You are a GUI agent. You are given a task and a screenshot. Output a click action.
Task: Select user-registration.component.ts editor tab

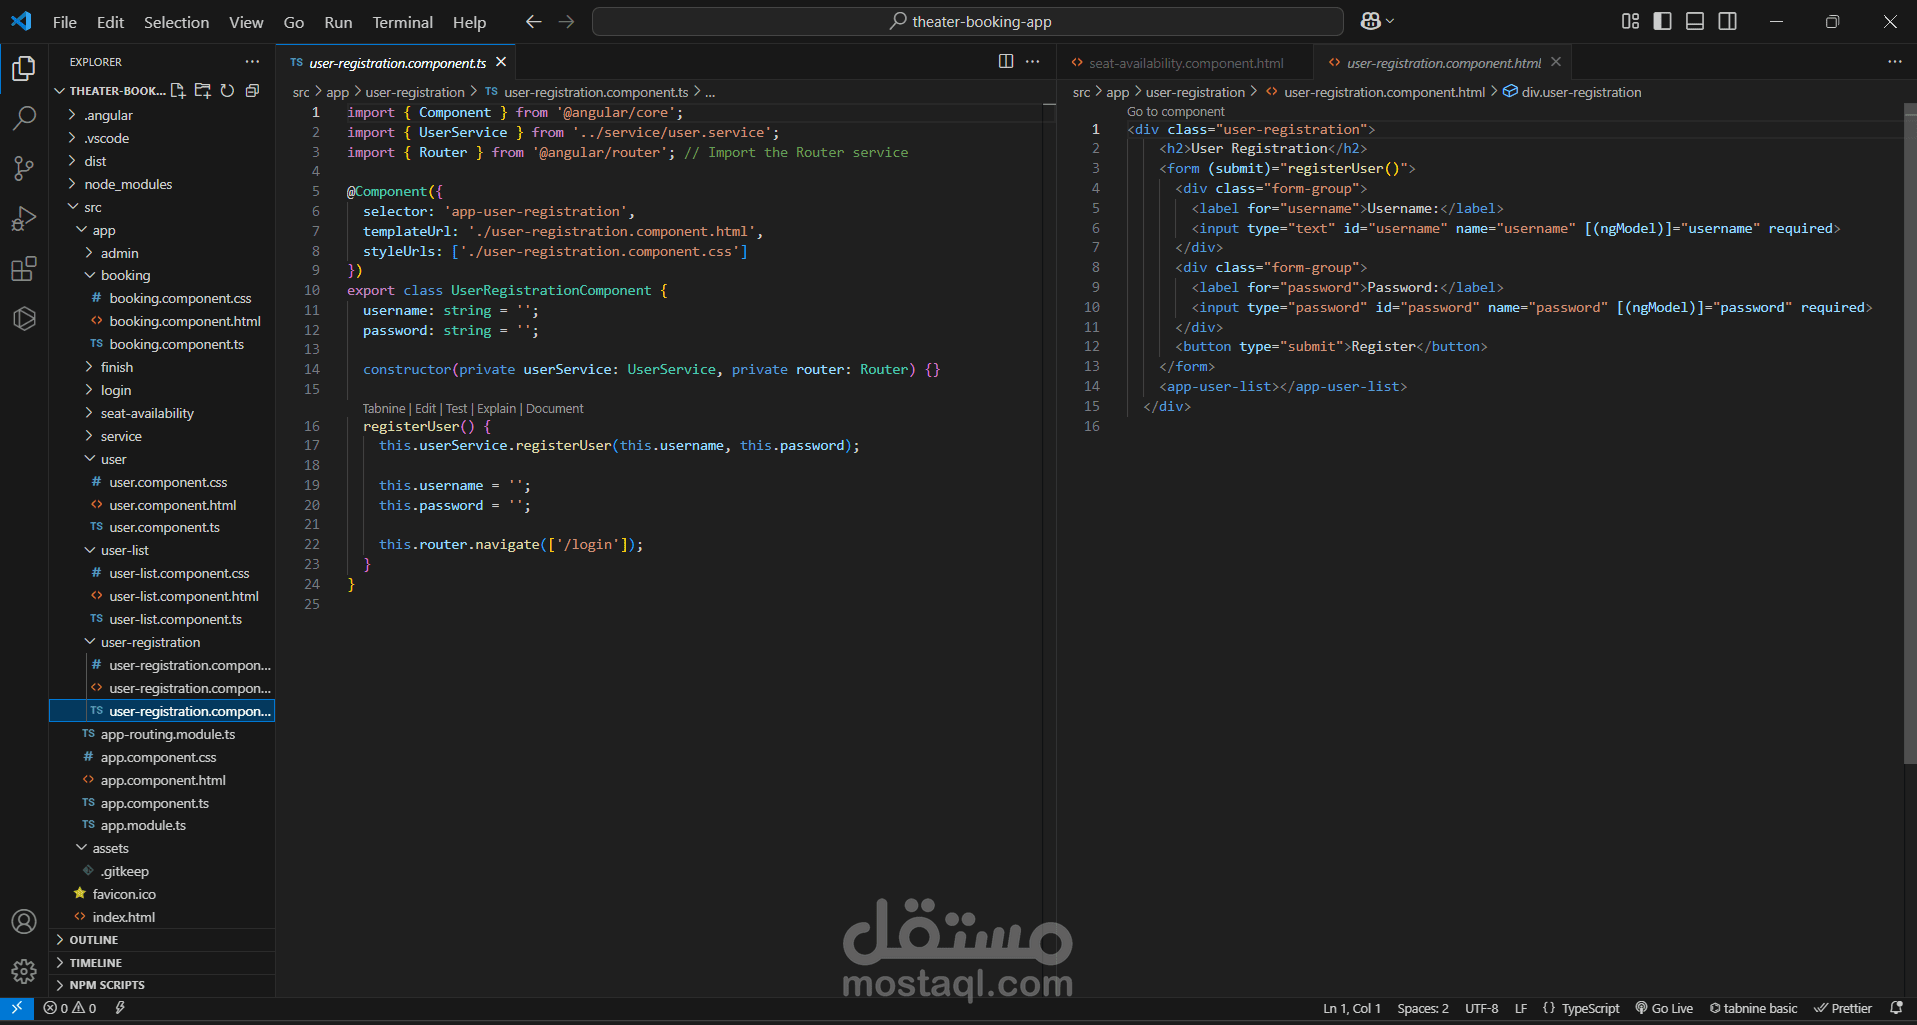(397, 63)
